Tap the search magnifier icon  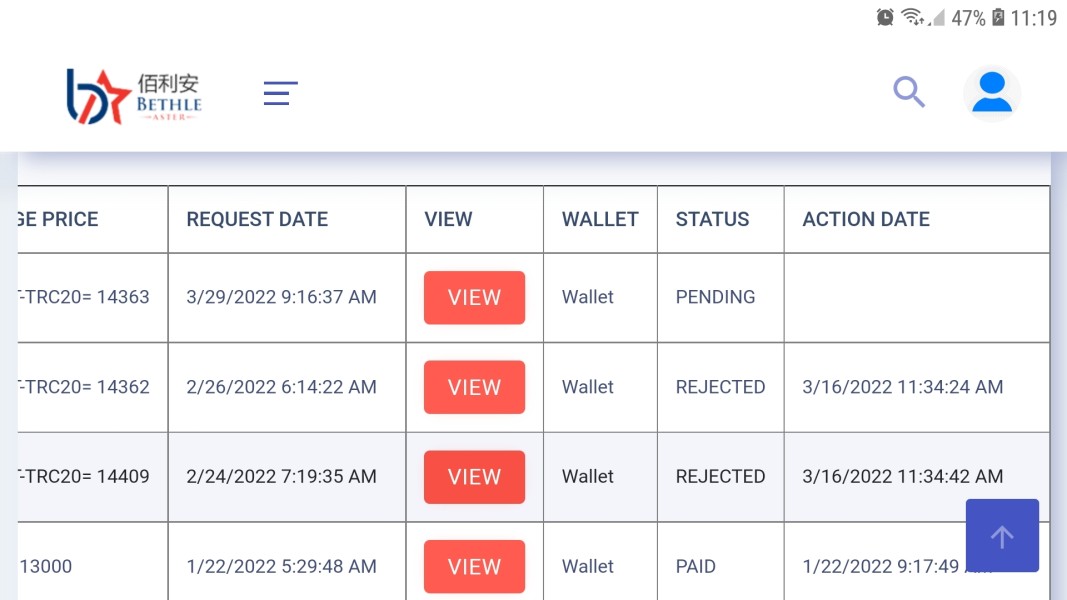(x=908, y=92)
